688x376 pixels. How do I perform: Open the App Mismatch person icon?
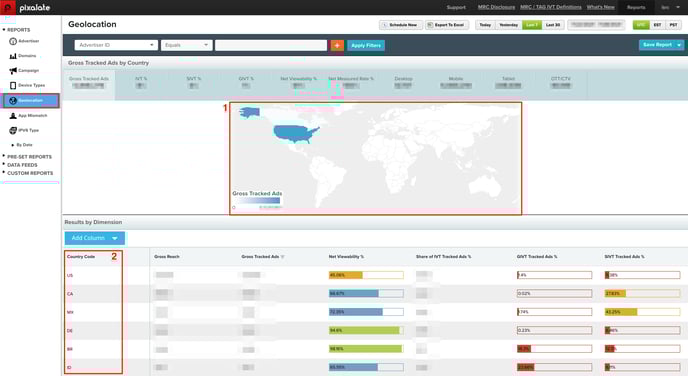point(13,116)
